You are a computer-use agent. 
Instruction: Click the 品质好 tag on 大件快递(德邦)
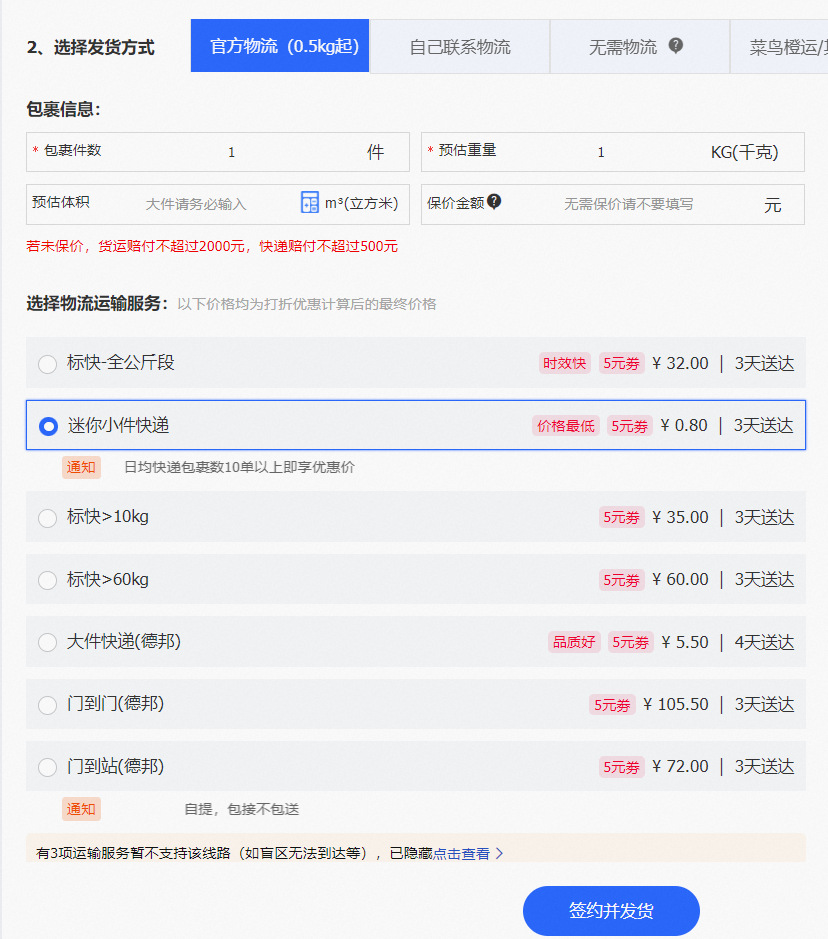[574, 642]
